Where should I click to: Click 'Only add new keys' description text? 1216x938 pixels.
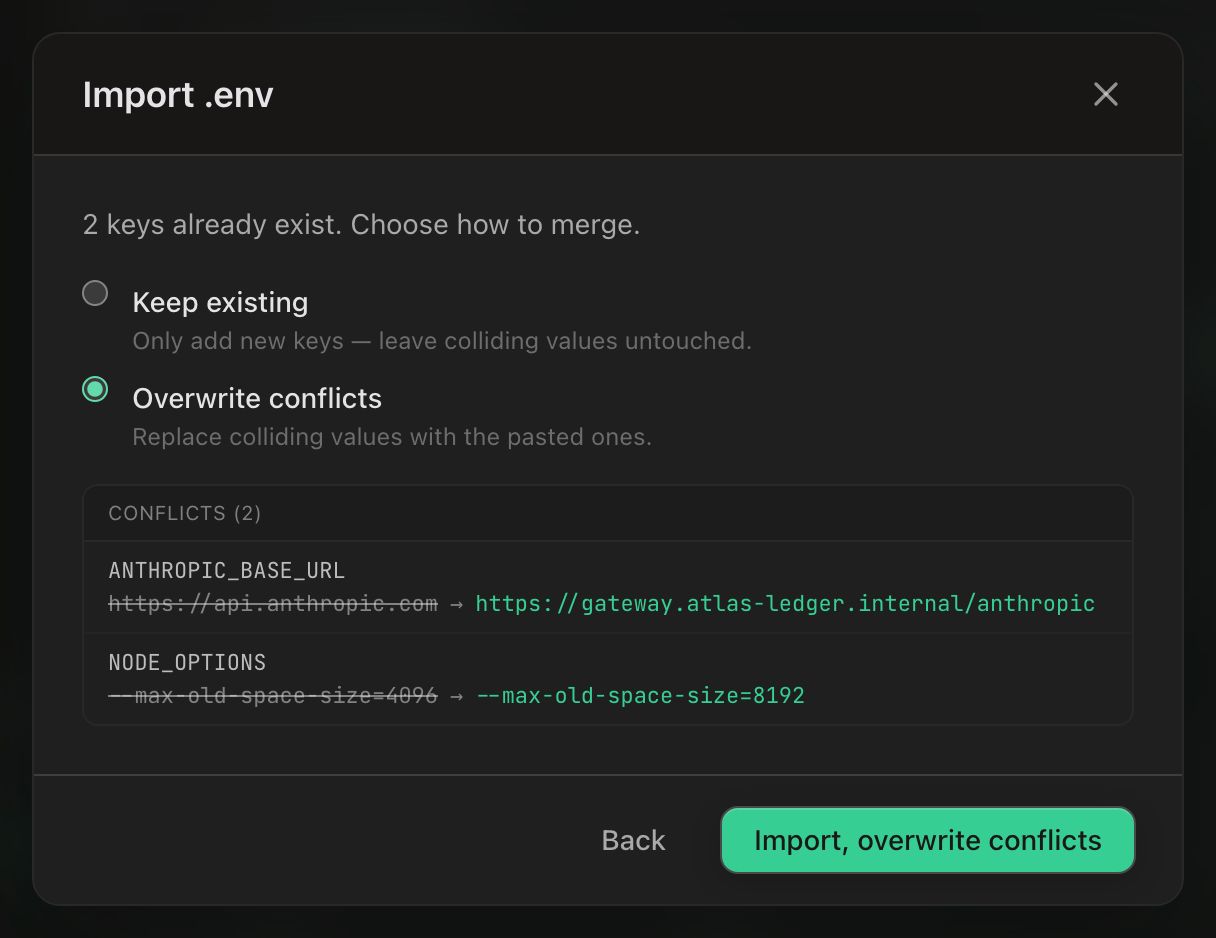point(442,341)
